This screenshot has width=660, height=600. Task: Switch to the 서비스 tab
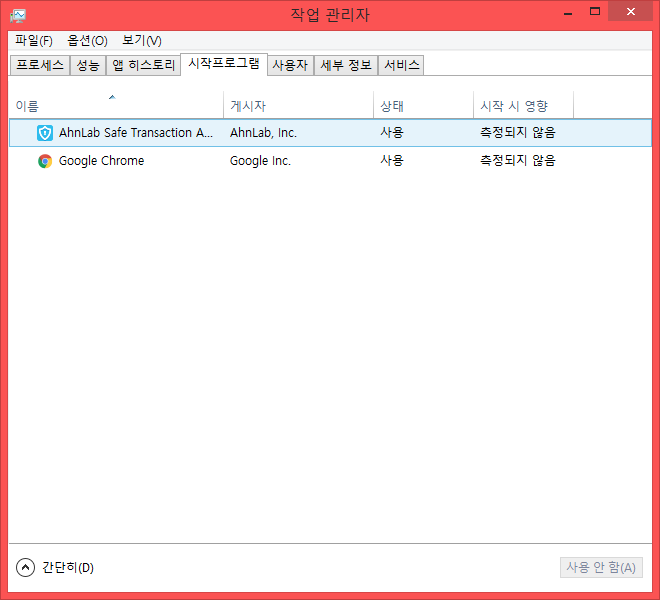pos(401,65)
